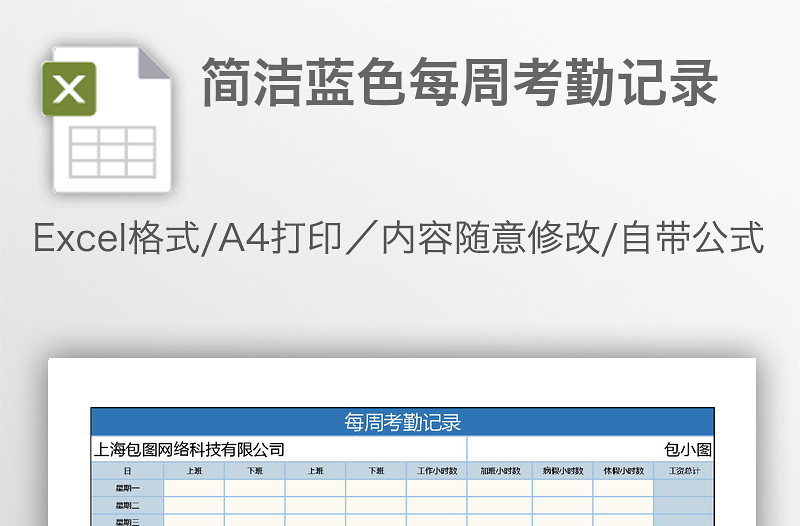The image size is (800, 526).
Task: Select the blue 每周考勤记录 table title bar
Action: [x=402, y=422]
